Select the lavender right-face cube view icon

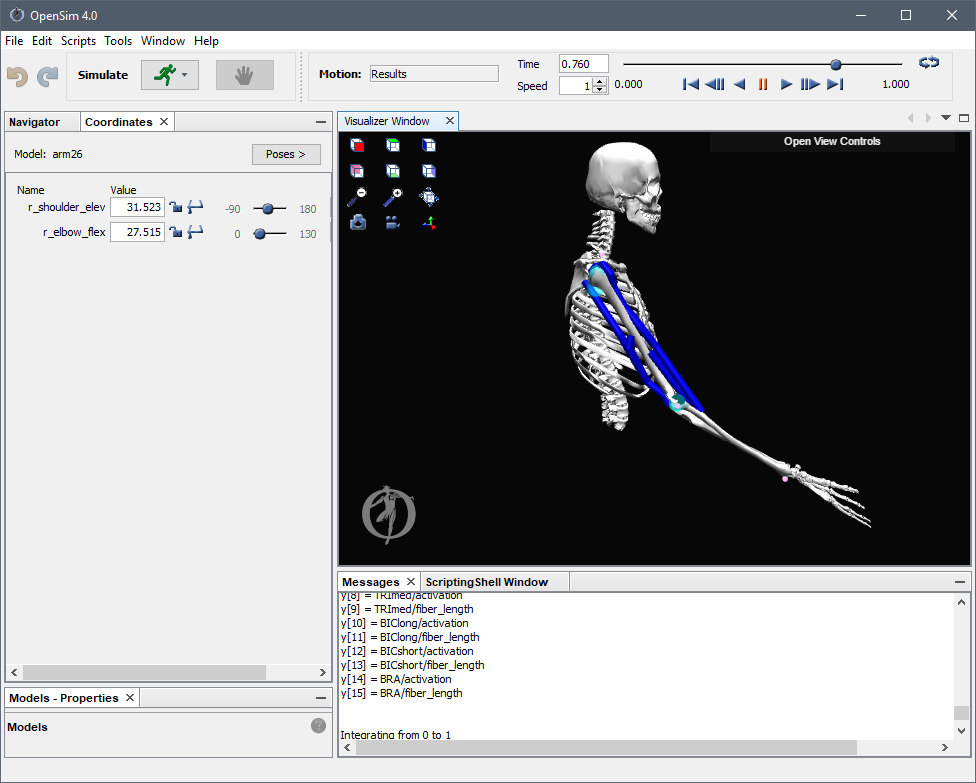pyautogui.click(x=429, y=171)
